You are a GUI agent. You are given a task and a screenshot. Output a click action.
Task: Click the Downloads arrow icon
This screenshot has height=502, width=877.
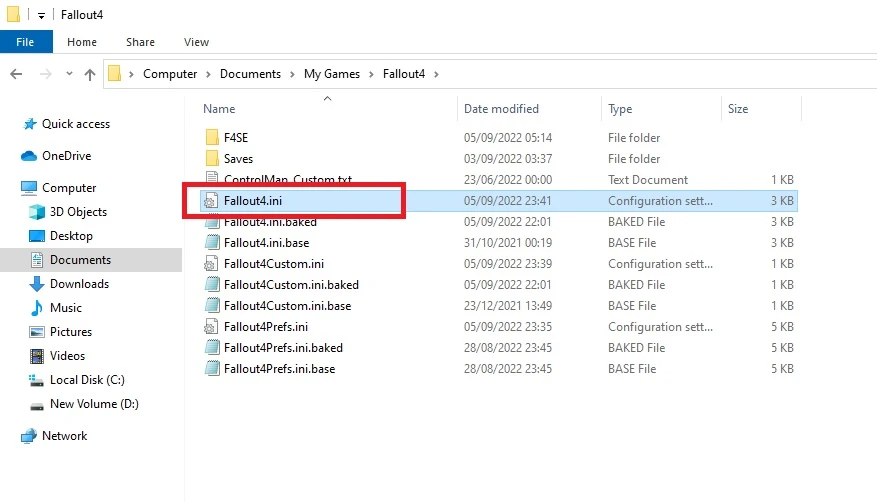[37, 284]
